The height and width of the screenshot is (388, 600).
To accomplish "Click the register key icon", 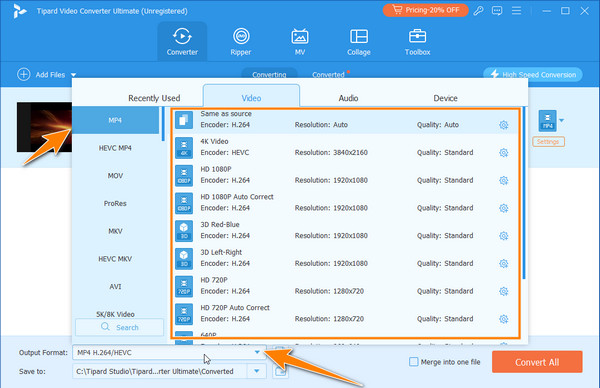I will (x=478, y=11).
